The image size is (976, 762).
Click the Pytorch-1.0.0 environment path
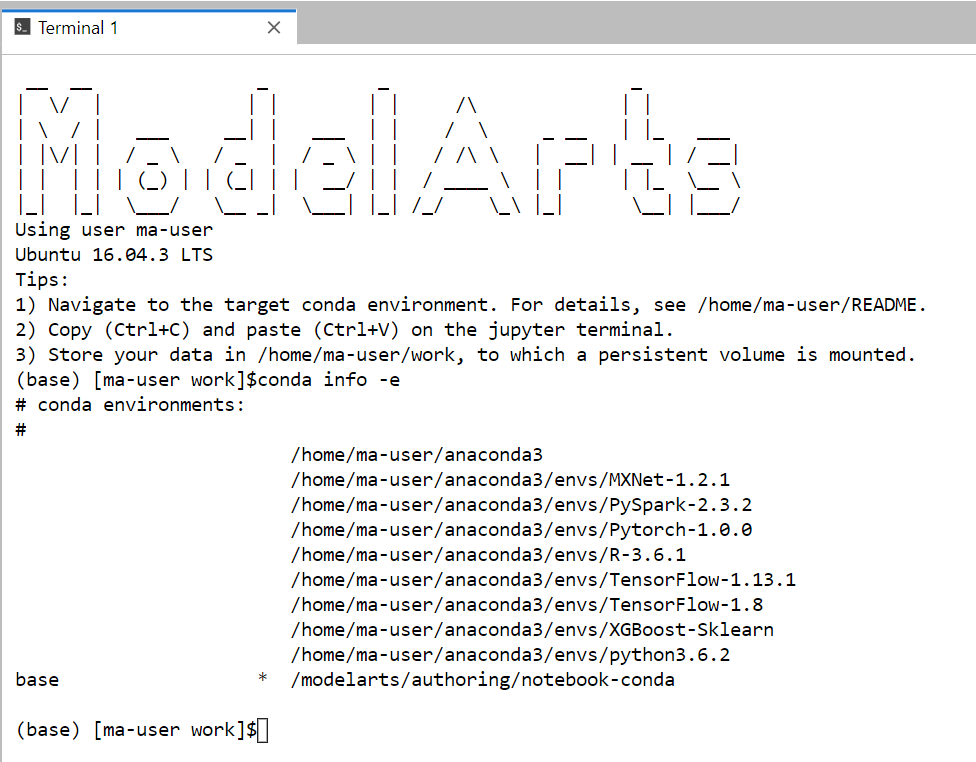(522, 530)
